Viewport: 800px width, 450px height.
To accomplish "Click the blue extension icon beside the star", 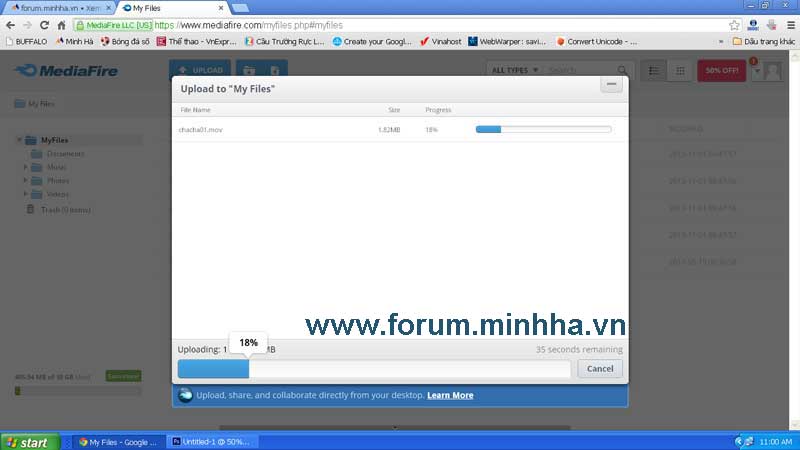I will pos(753,25).
